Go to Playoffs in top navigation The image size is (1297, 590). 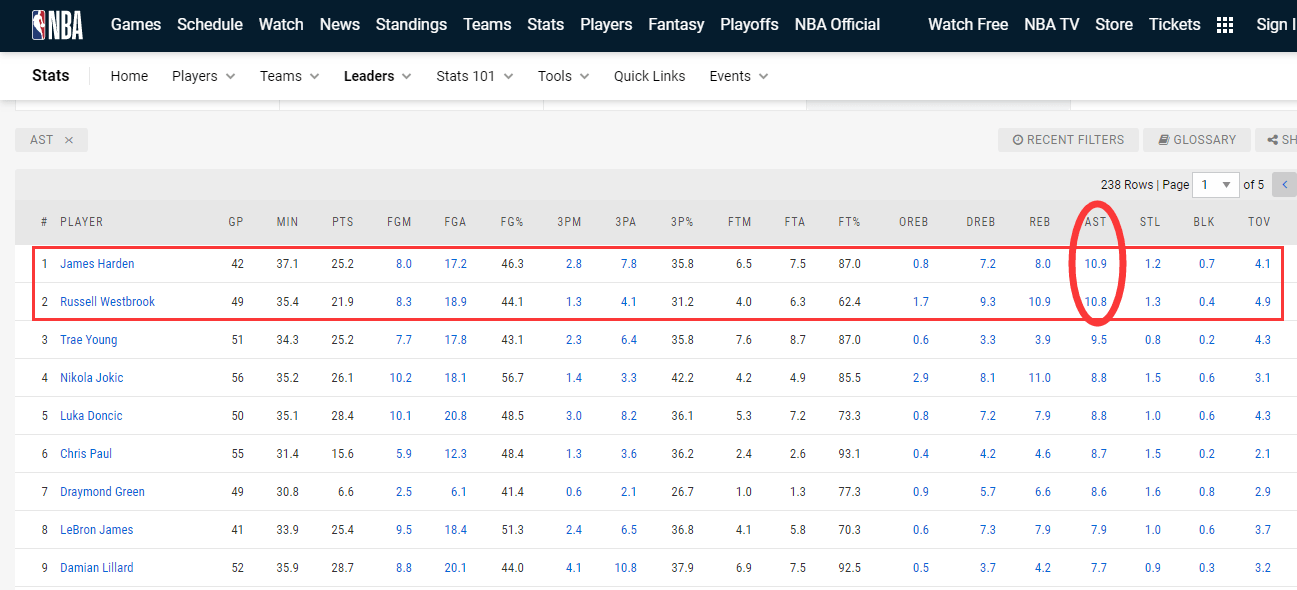coord(749,24)
